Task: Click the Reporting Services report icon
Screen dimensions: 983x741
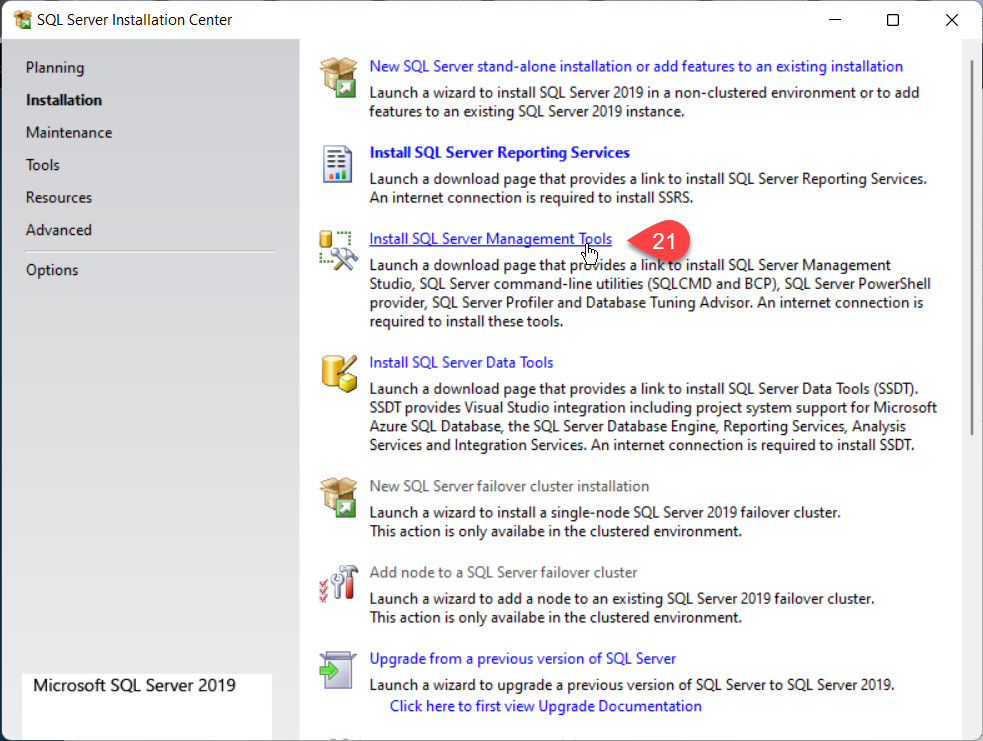Action: coord(337,164)
